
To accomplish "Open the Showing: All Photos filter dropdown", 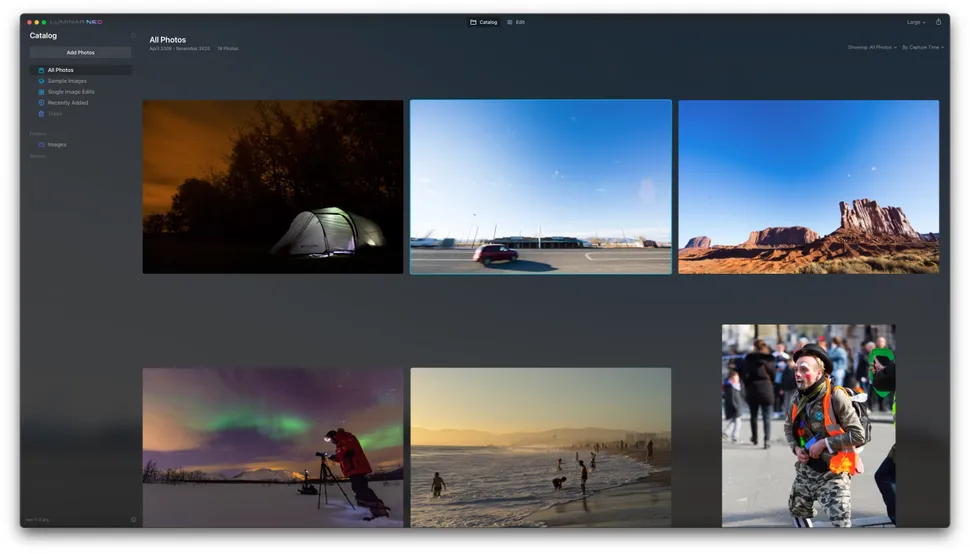I will coord(872,47).
